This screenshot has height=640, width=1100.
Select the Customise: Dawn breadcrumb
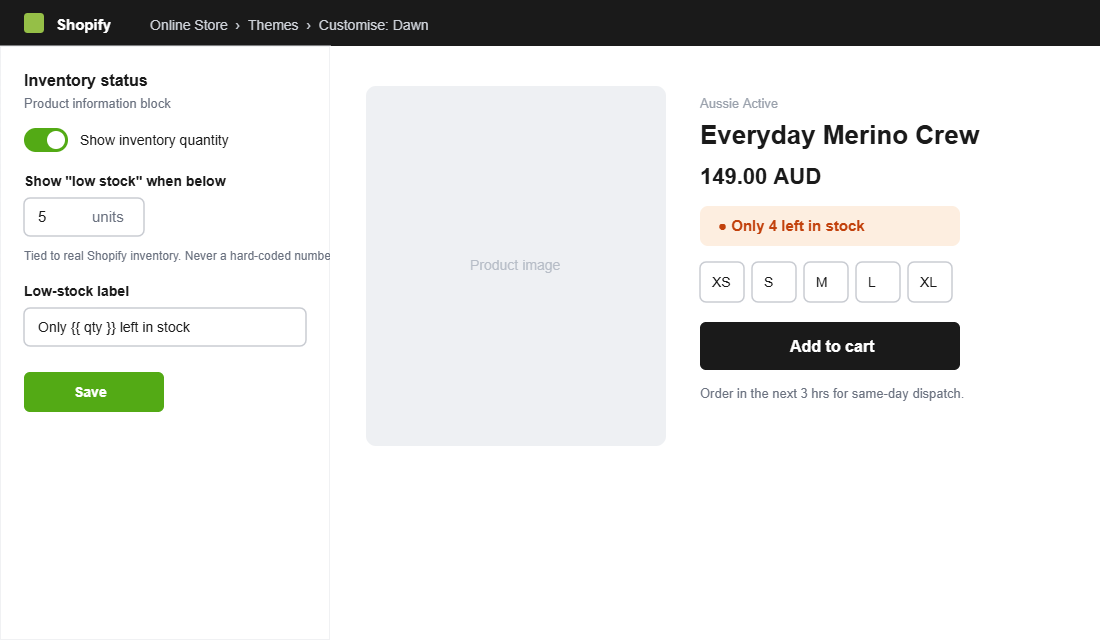click(x=373, y=25)
